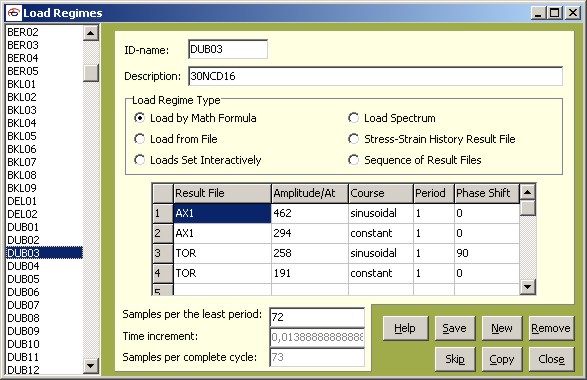Click the down arrow of regime list scrollbar
This screenshot has width=587, height=380.
(x=91, y=366)
